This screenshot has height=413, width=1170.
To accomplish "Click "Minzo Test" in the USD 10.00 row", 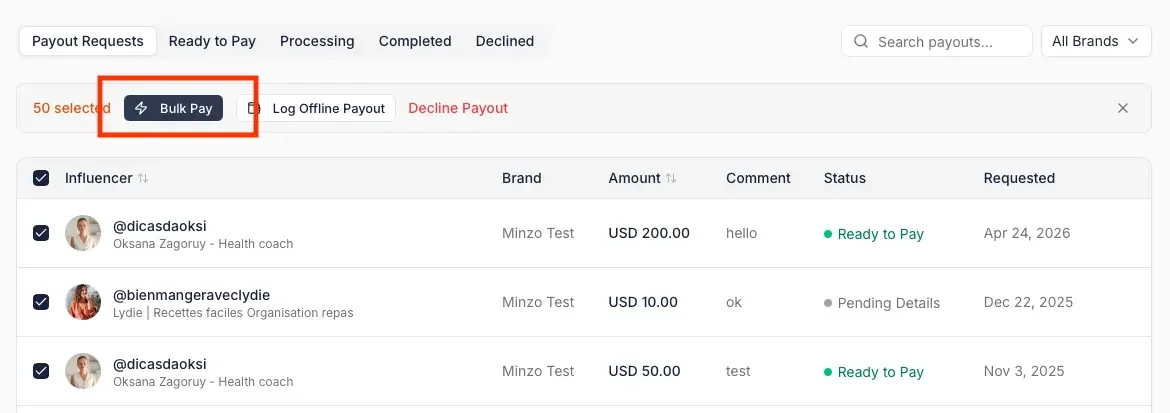I will [538, 302].
